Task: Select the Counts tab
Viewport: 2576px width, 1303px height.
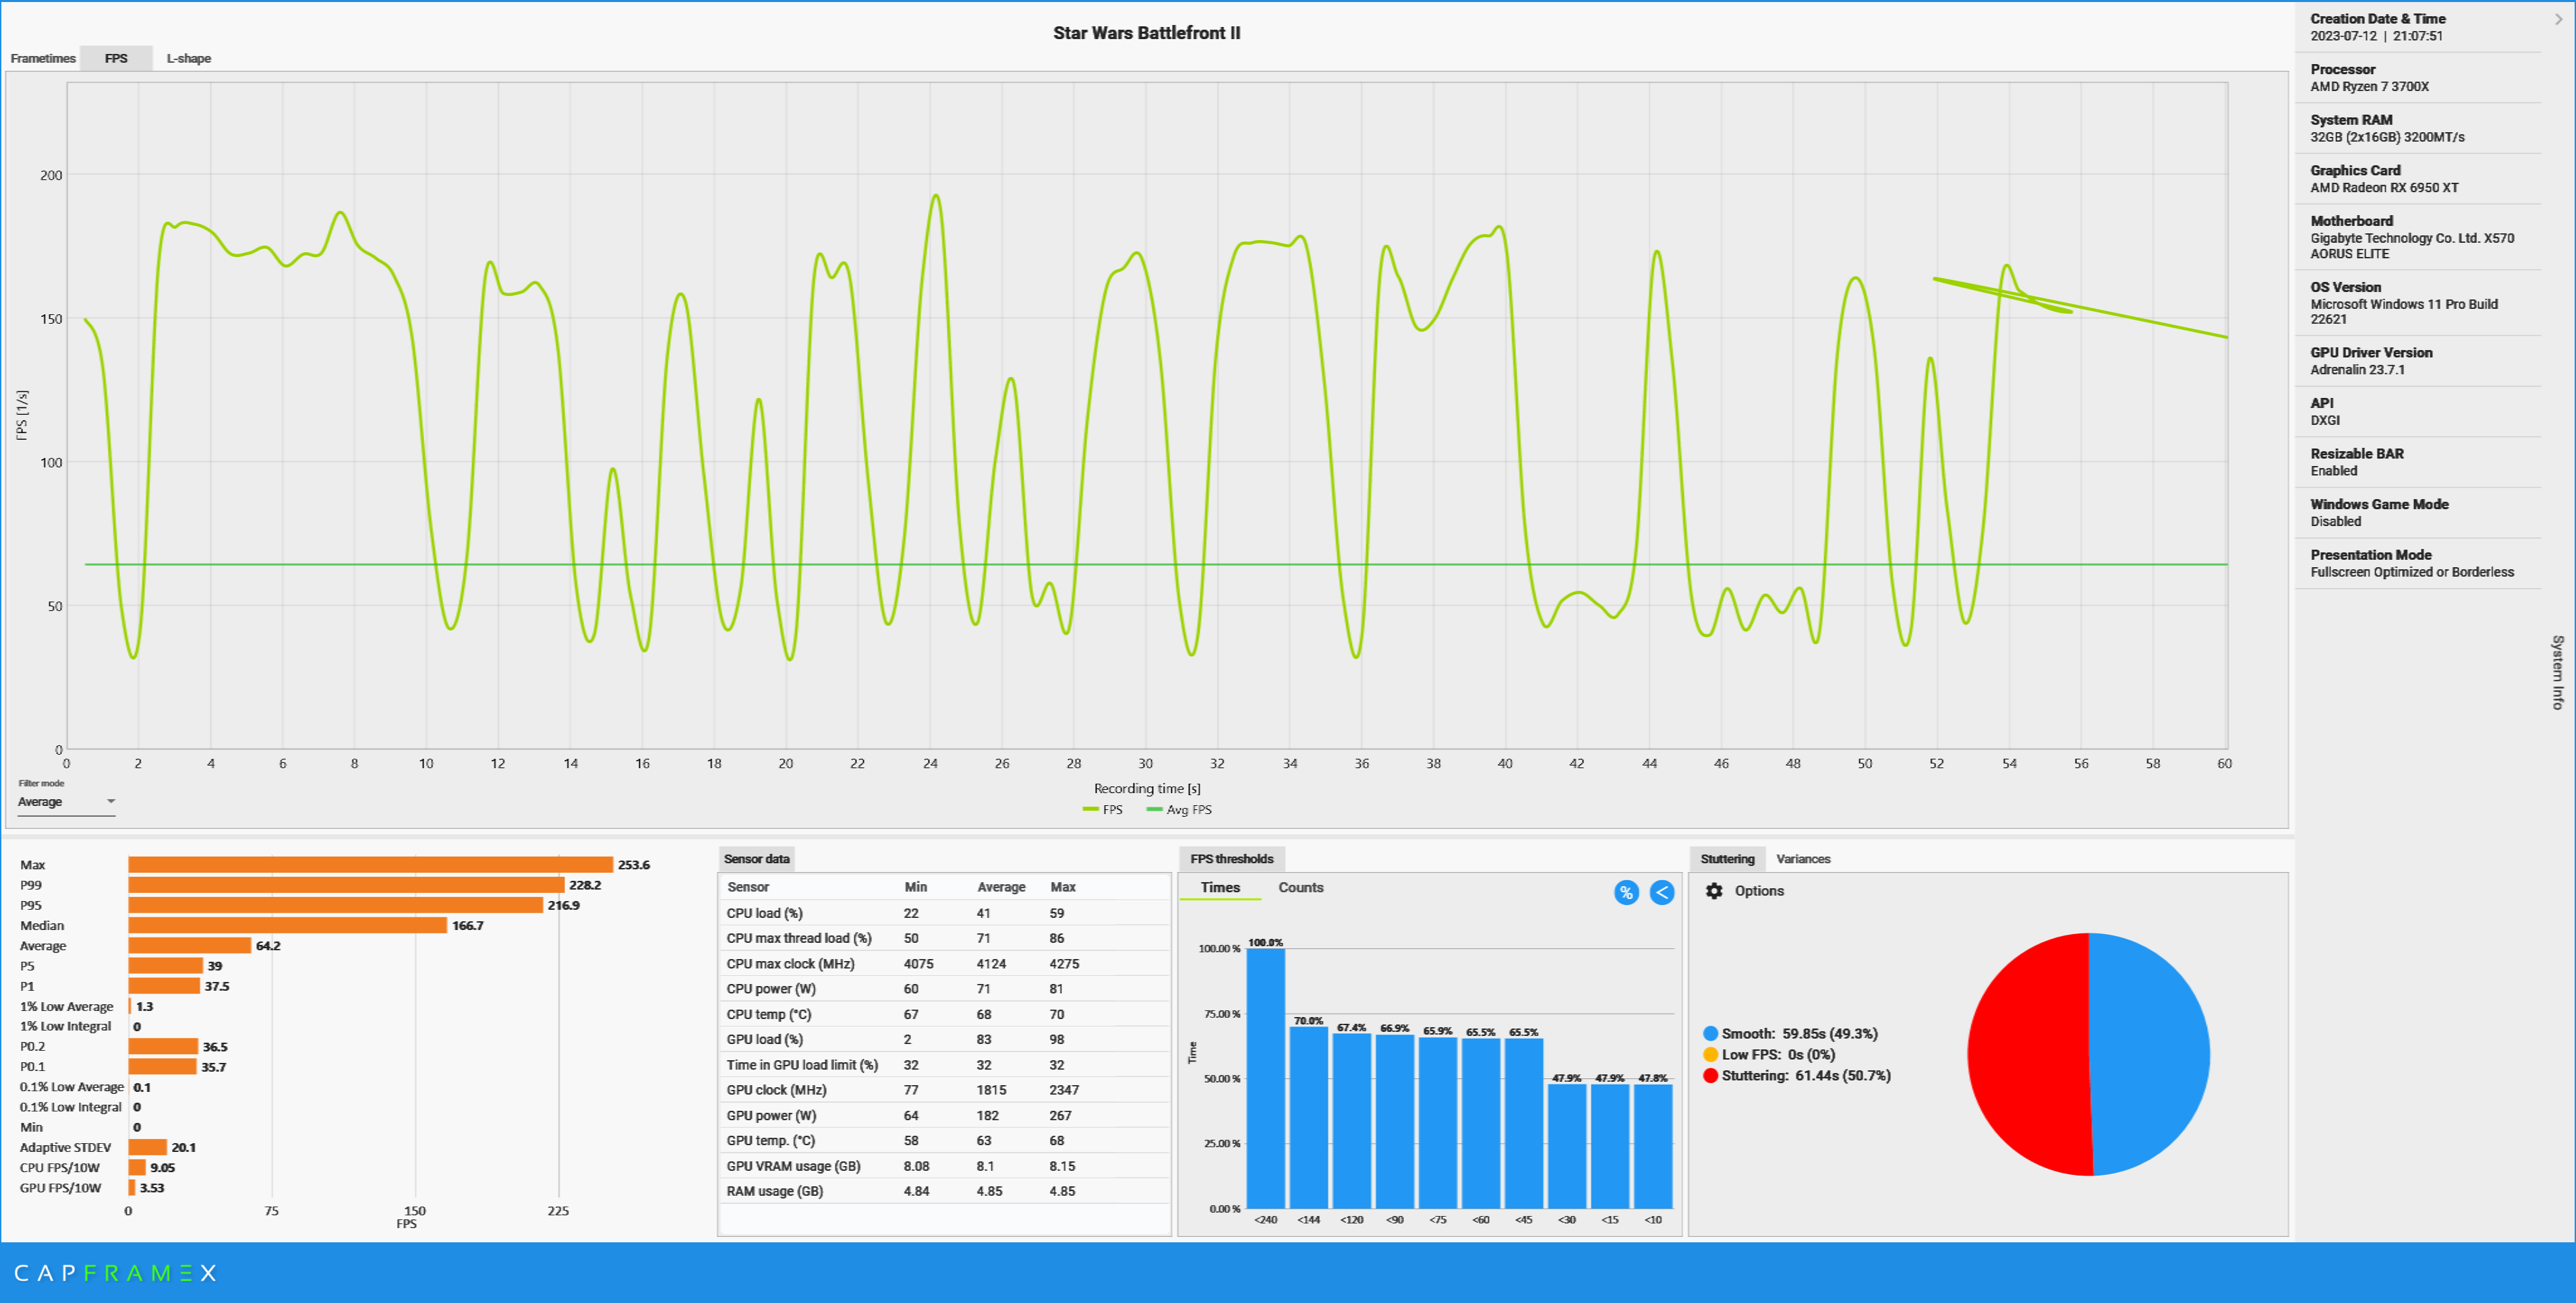Action: [x=1300, y=887]
